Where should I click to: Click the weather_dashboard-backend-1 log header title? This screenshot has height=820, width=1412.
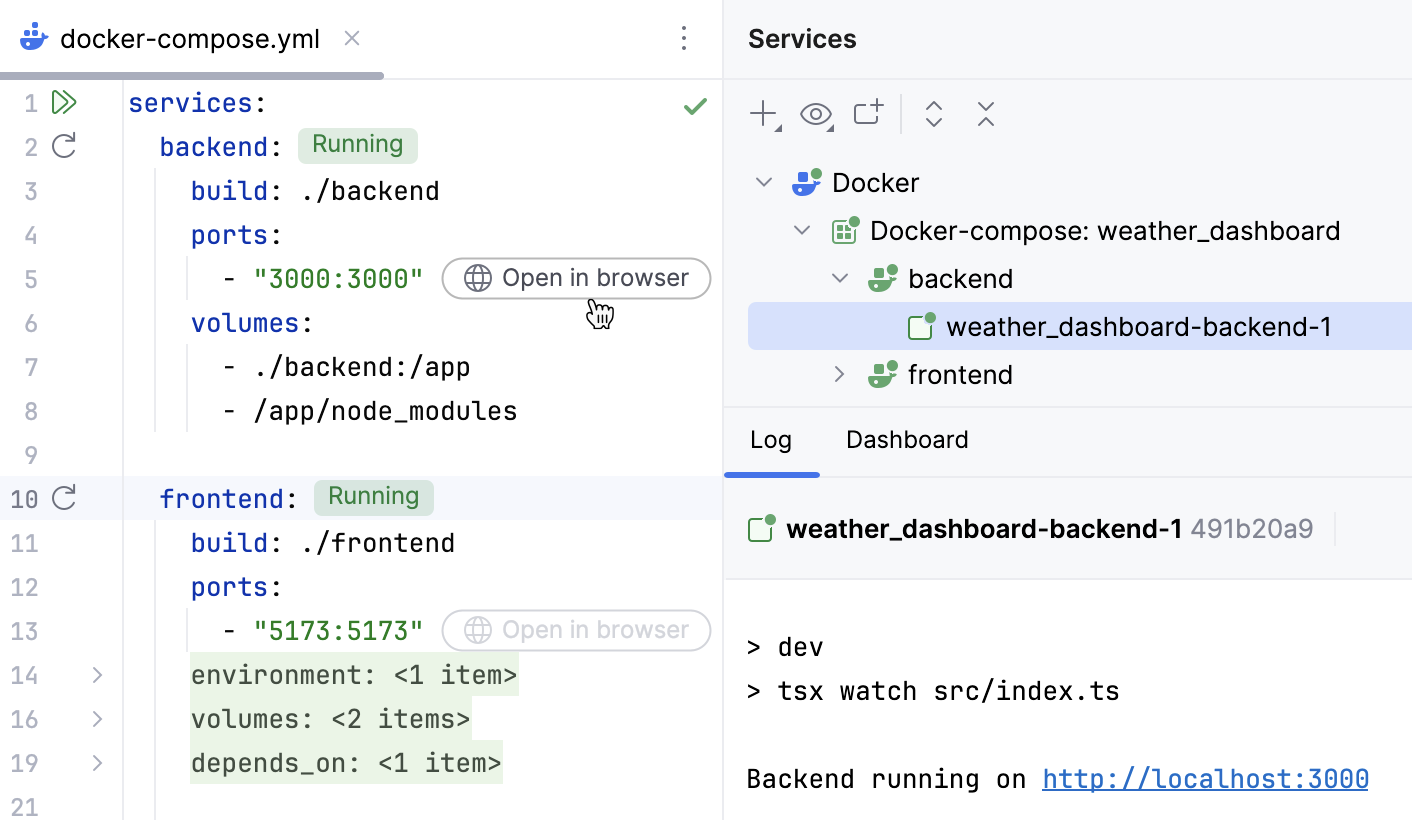[x=984, y=529]
